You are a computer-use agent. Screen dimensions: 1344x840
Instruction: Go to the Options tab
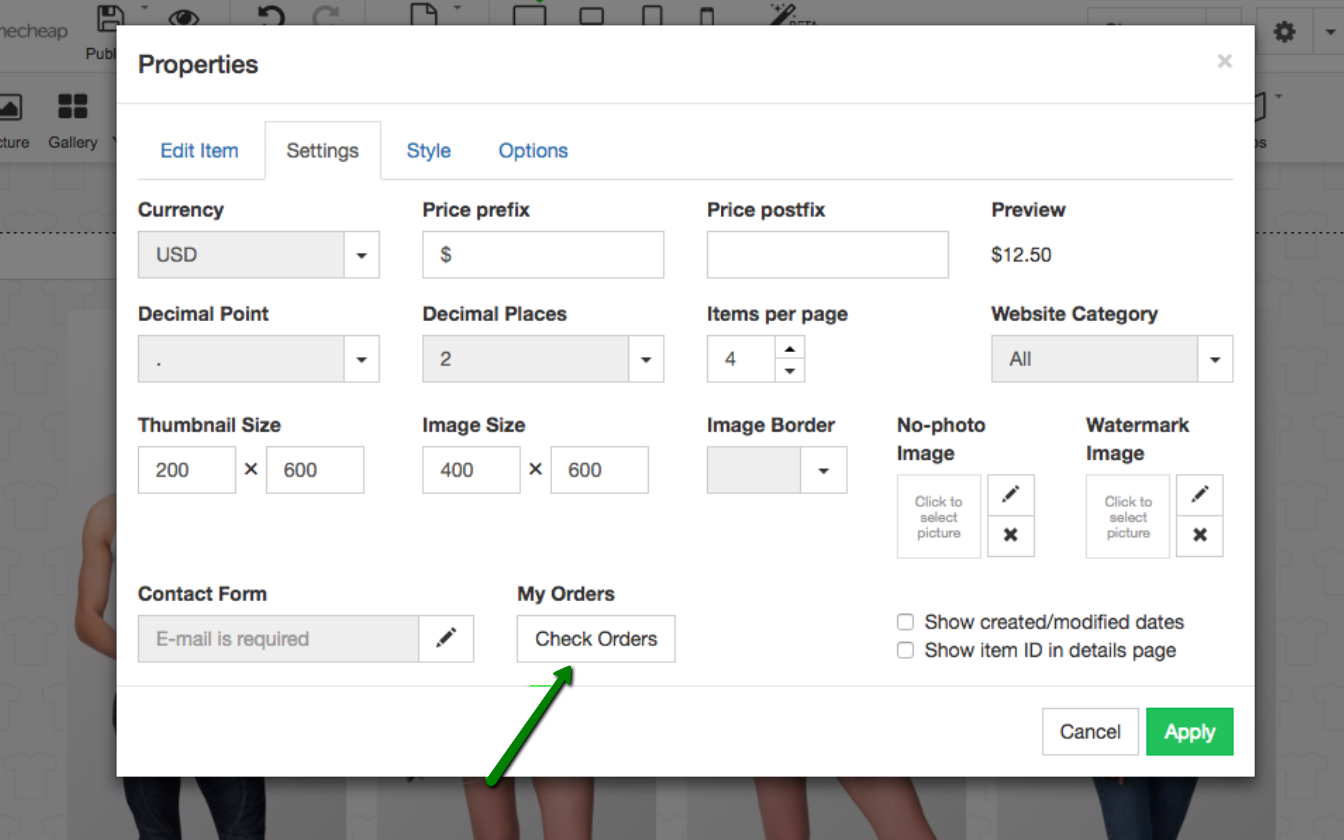coord(533,151)
